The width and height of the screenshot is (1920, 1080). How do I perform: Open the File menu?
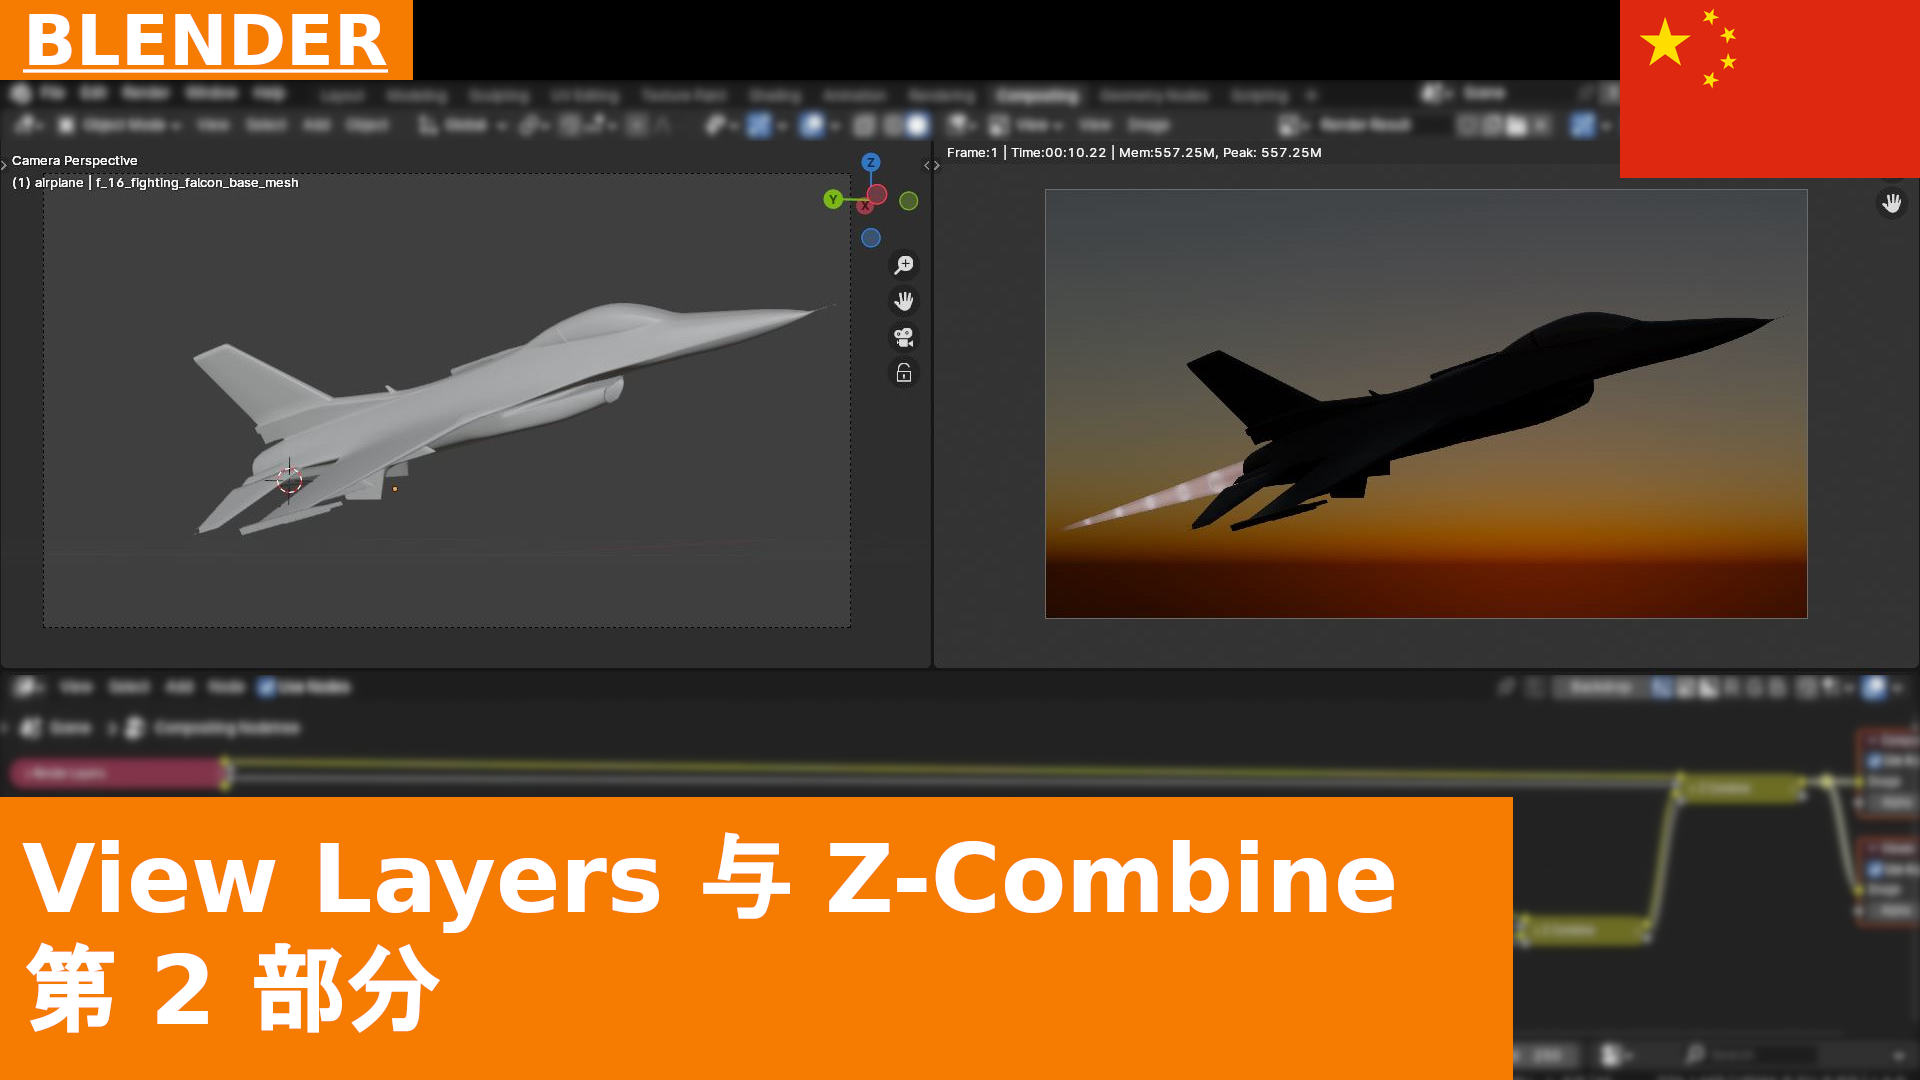click(x=53, y=94)
